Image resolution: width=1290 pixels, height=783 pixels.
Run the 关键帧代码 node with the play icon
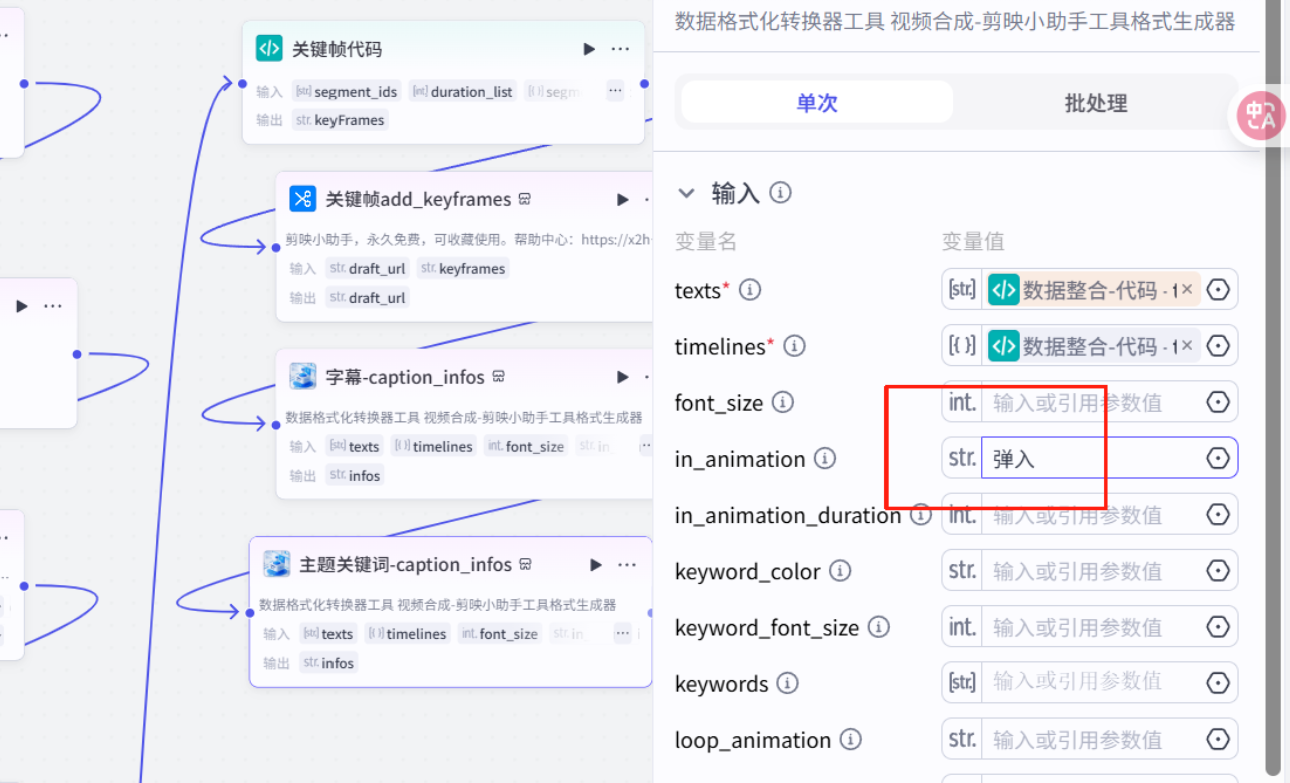click(589, 47)
